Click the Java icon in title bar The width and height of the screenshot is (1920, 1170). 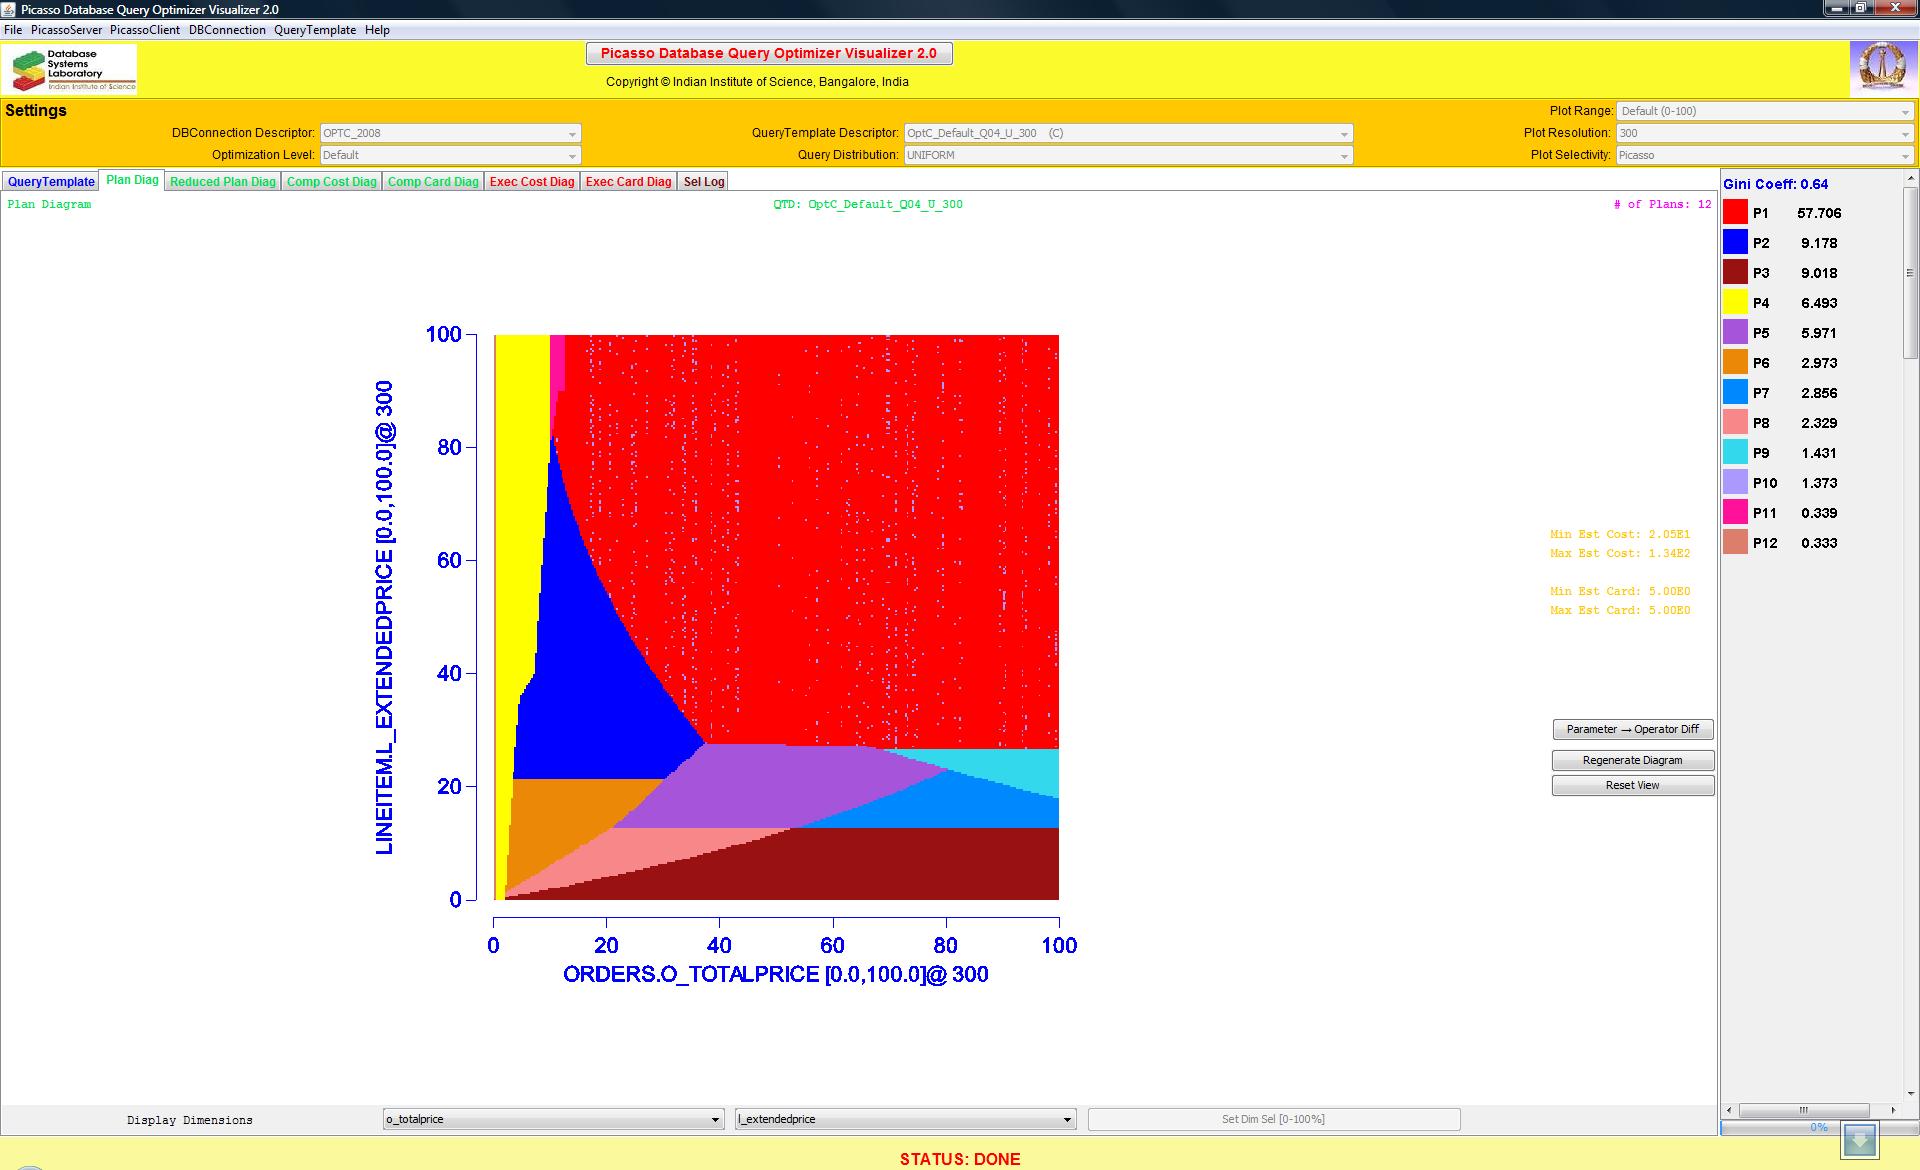(x=10, y=9)
